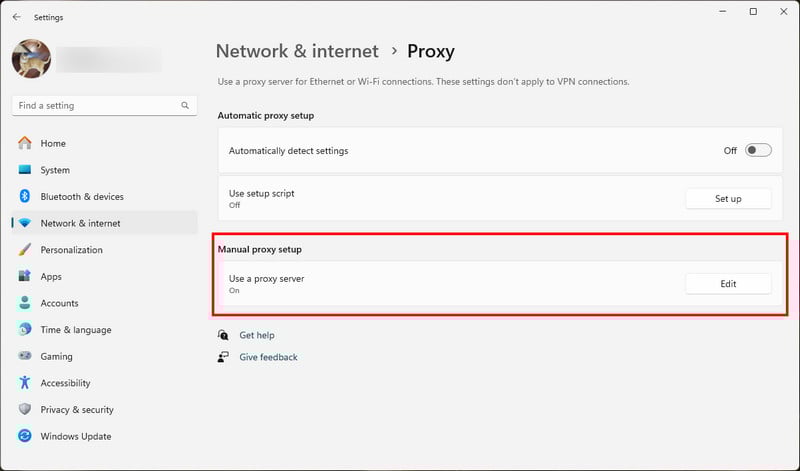
Task: Click the Time & language clock icon
Action: pyautogui.click(x=24, y=329)
